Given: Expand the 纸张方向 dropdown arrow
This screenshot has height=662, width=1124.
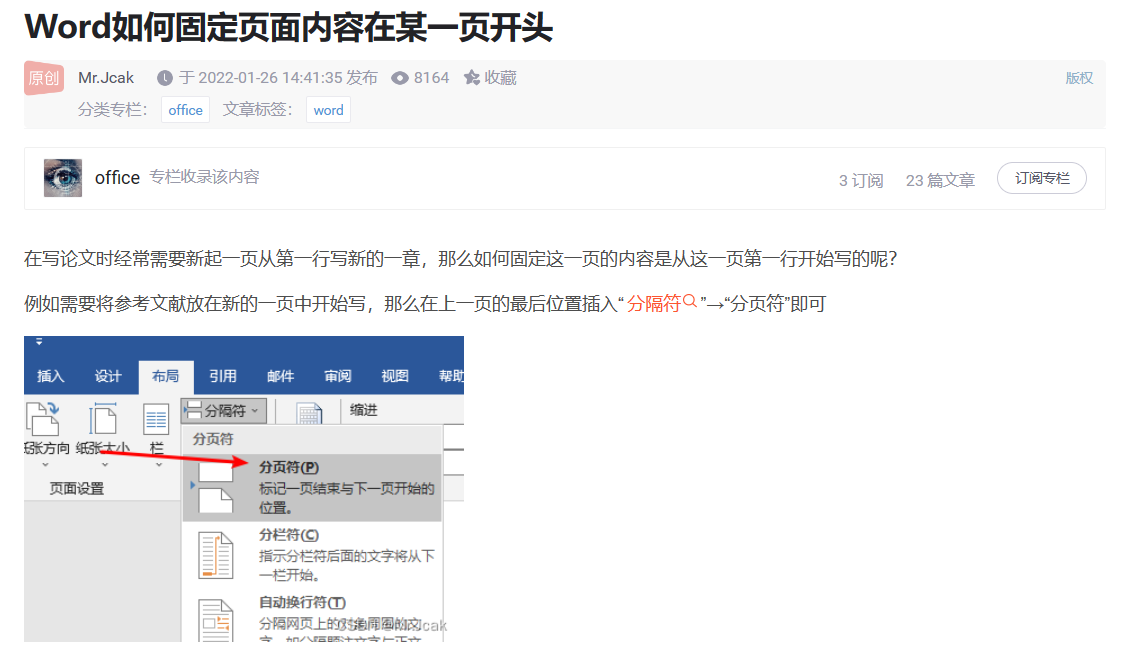Looking at the screenshot, I should point(45,465).
